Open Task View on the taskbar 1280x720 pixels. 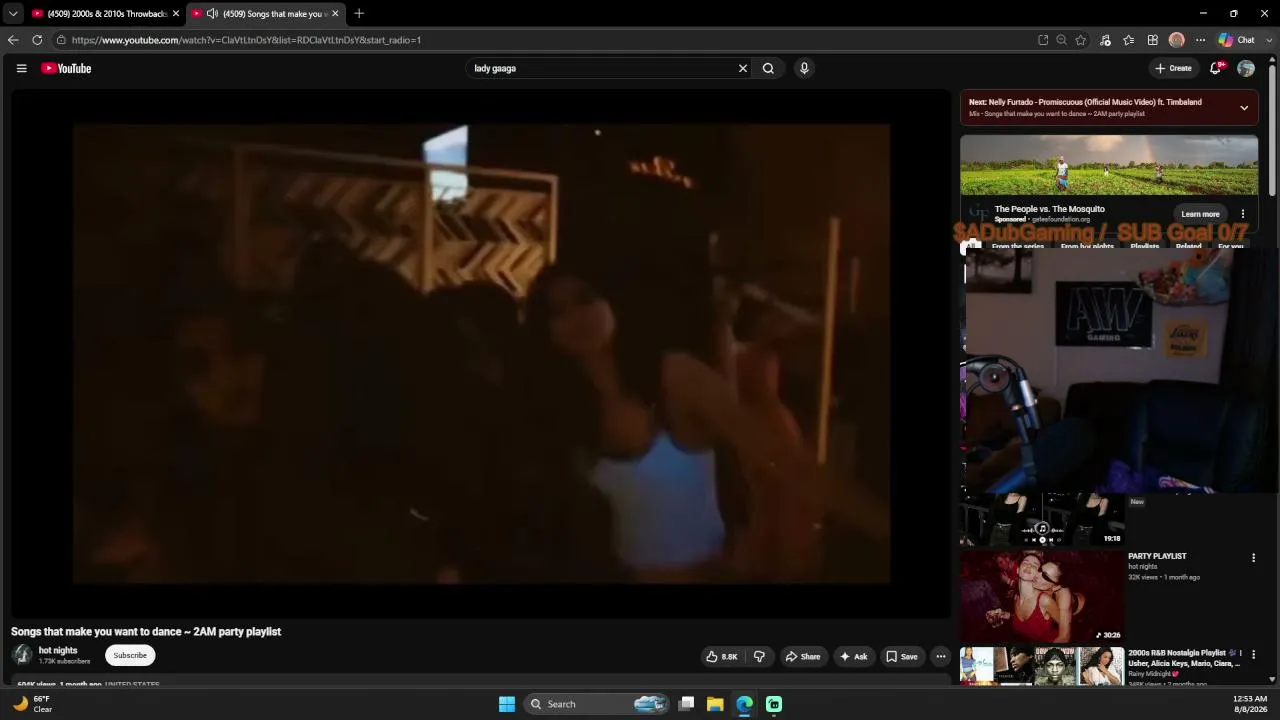tap(686, 704)
